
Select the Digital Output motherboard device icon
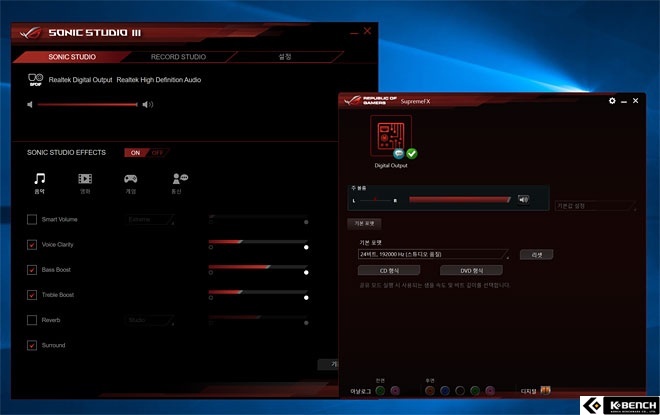click(x=391, y=136)
